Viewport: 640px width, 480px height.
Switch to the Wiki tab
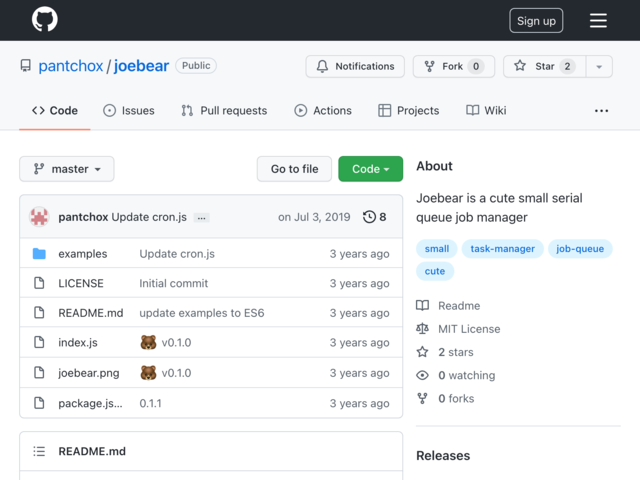[486, 111]
